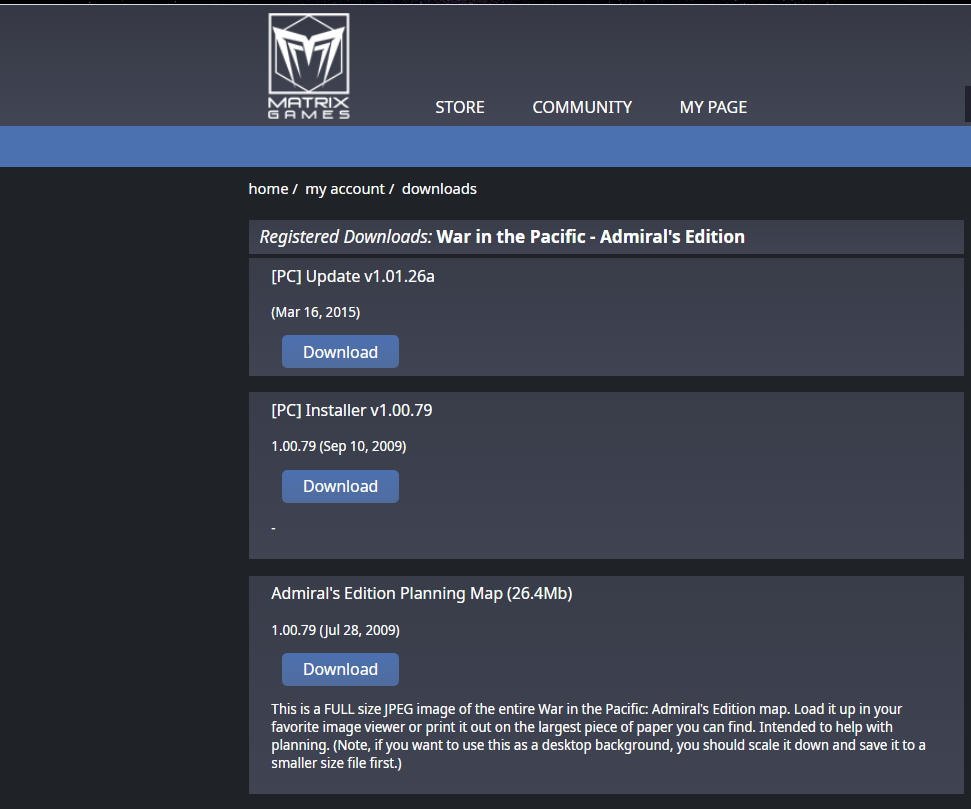Click the planning map description paragraph
971x809 pixels.
[x=598, y=736]
